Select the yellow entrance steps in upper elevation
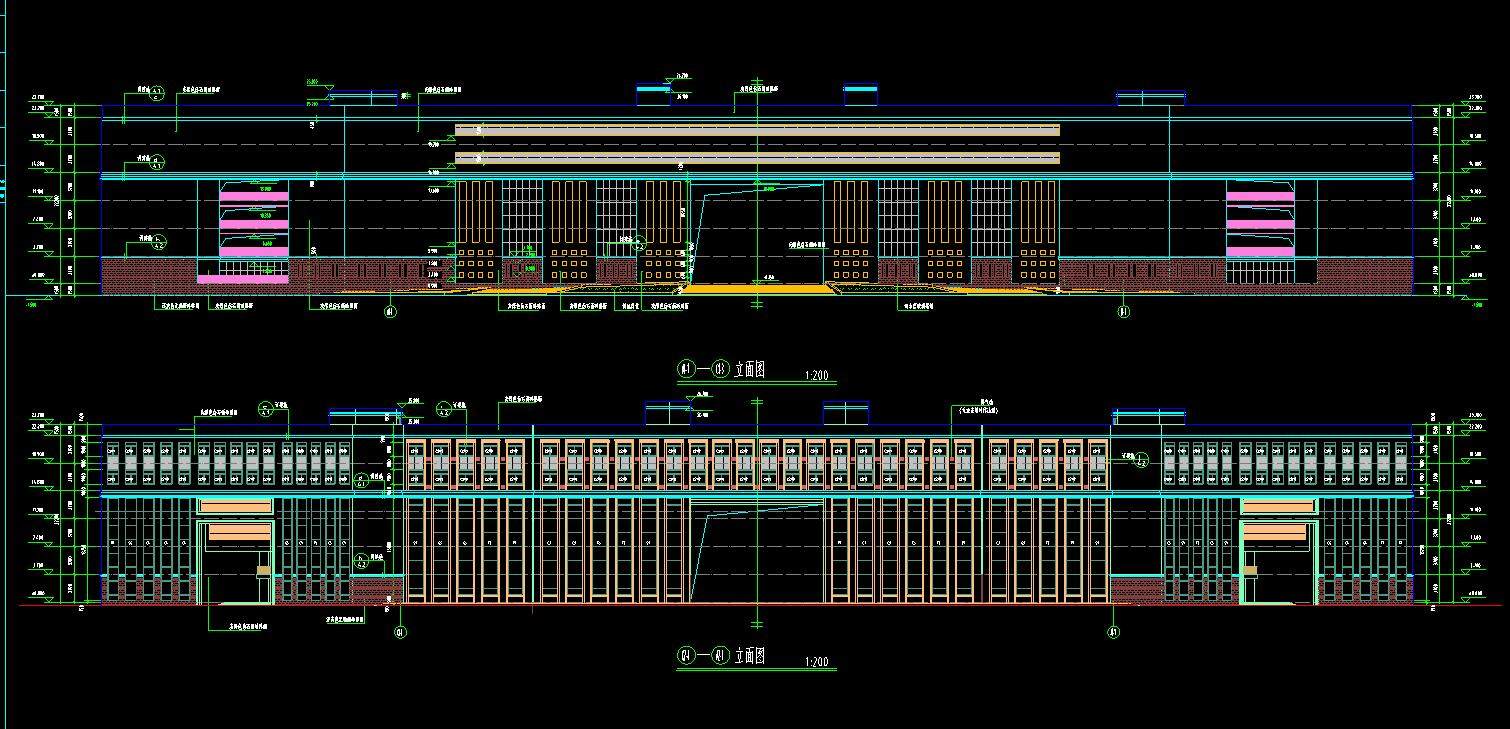This screenshot has width=1510, height=729. point(757,289)
